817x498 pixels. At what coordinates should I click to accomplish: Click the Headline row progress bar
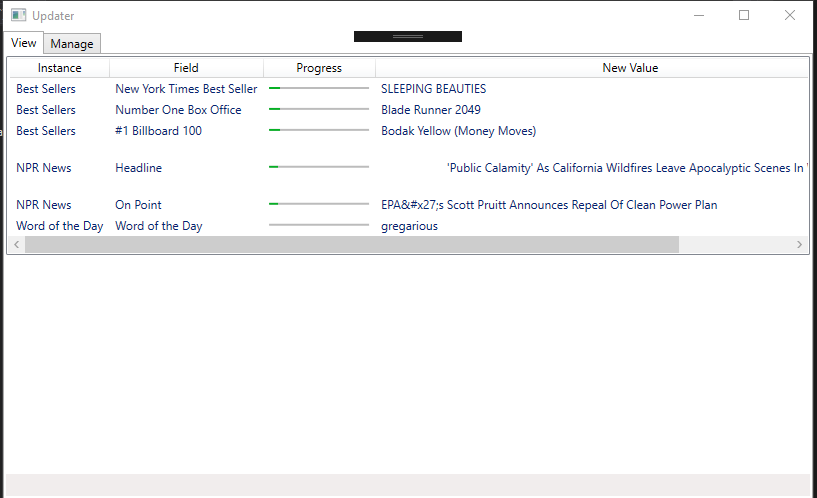click(319, 167)
